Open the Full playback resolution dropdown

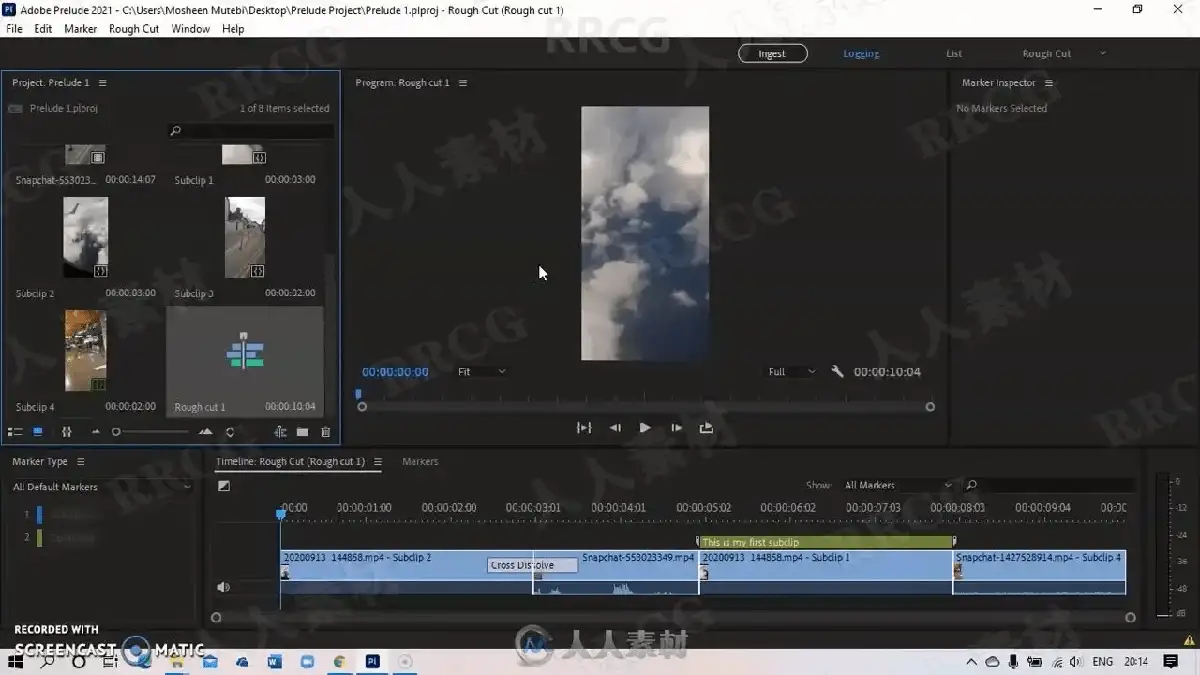click(x=791, y=371)
